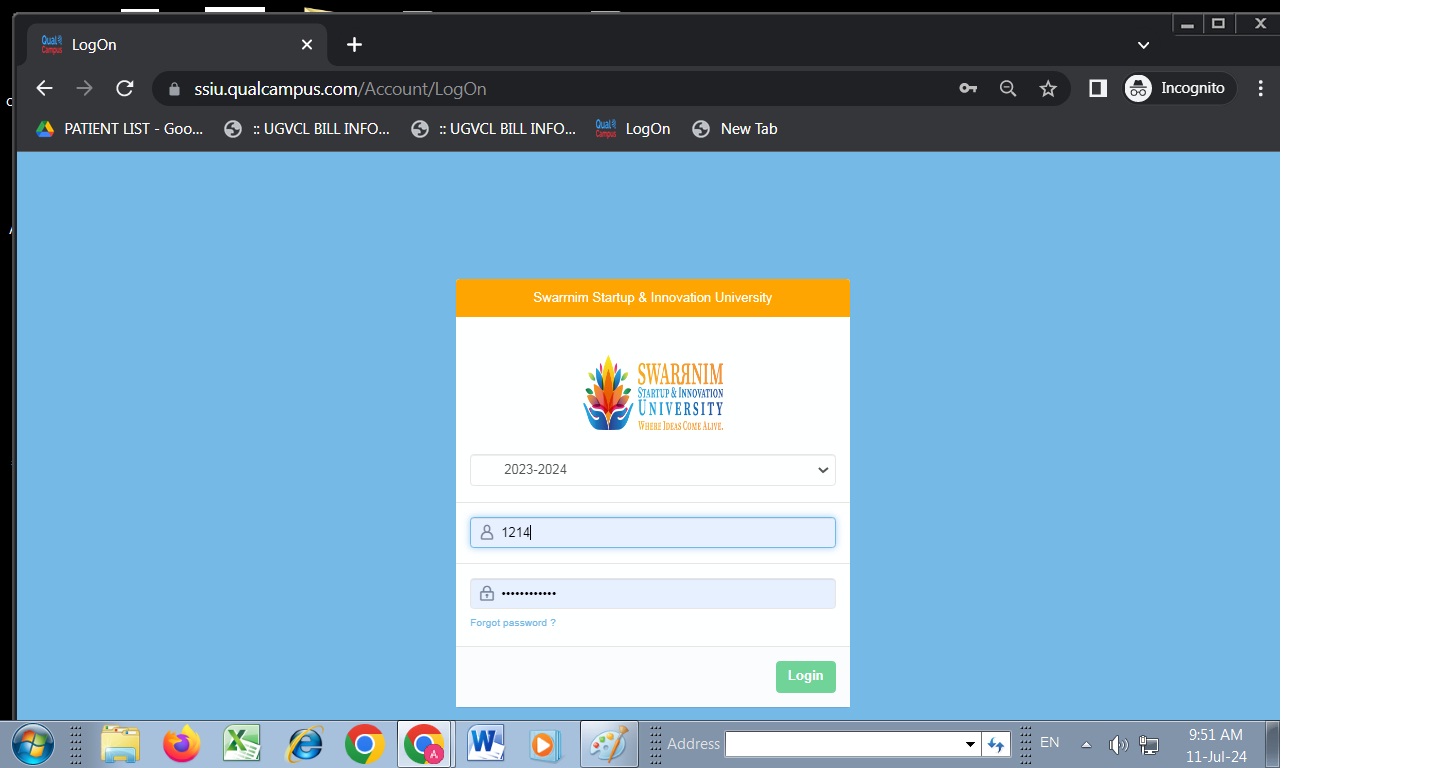1434x768 pixels.
Task: Click the forward navigation arrow
Action: [x=84, y=88]
